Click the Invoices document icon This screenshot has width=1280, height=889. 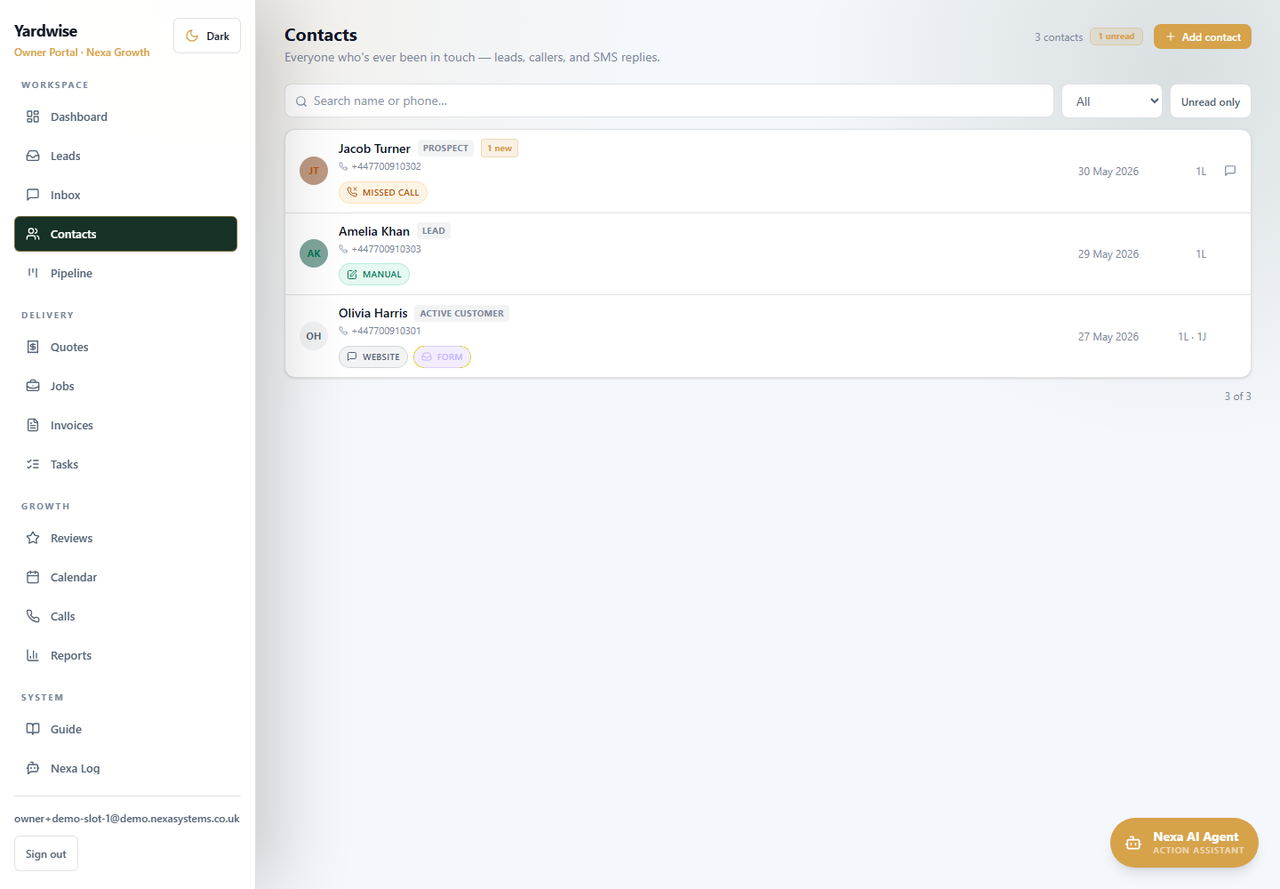click(33, 425)
